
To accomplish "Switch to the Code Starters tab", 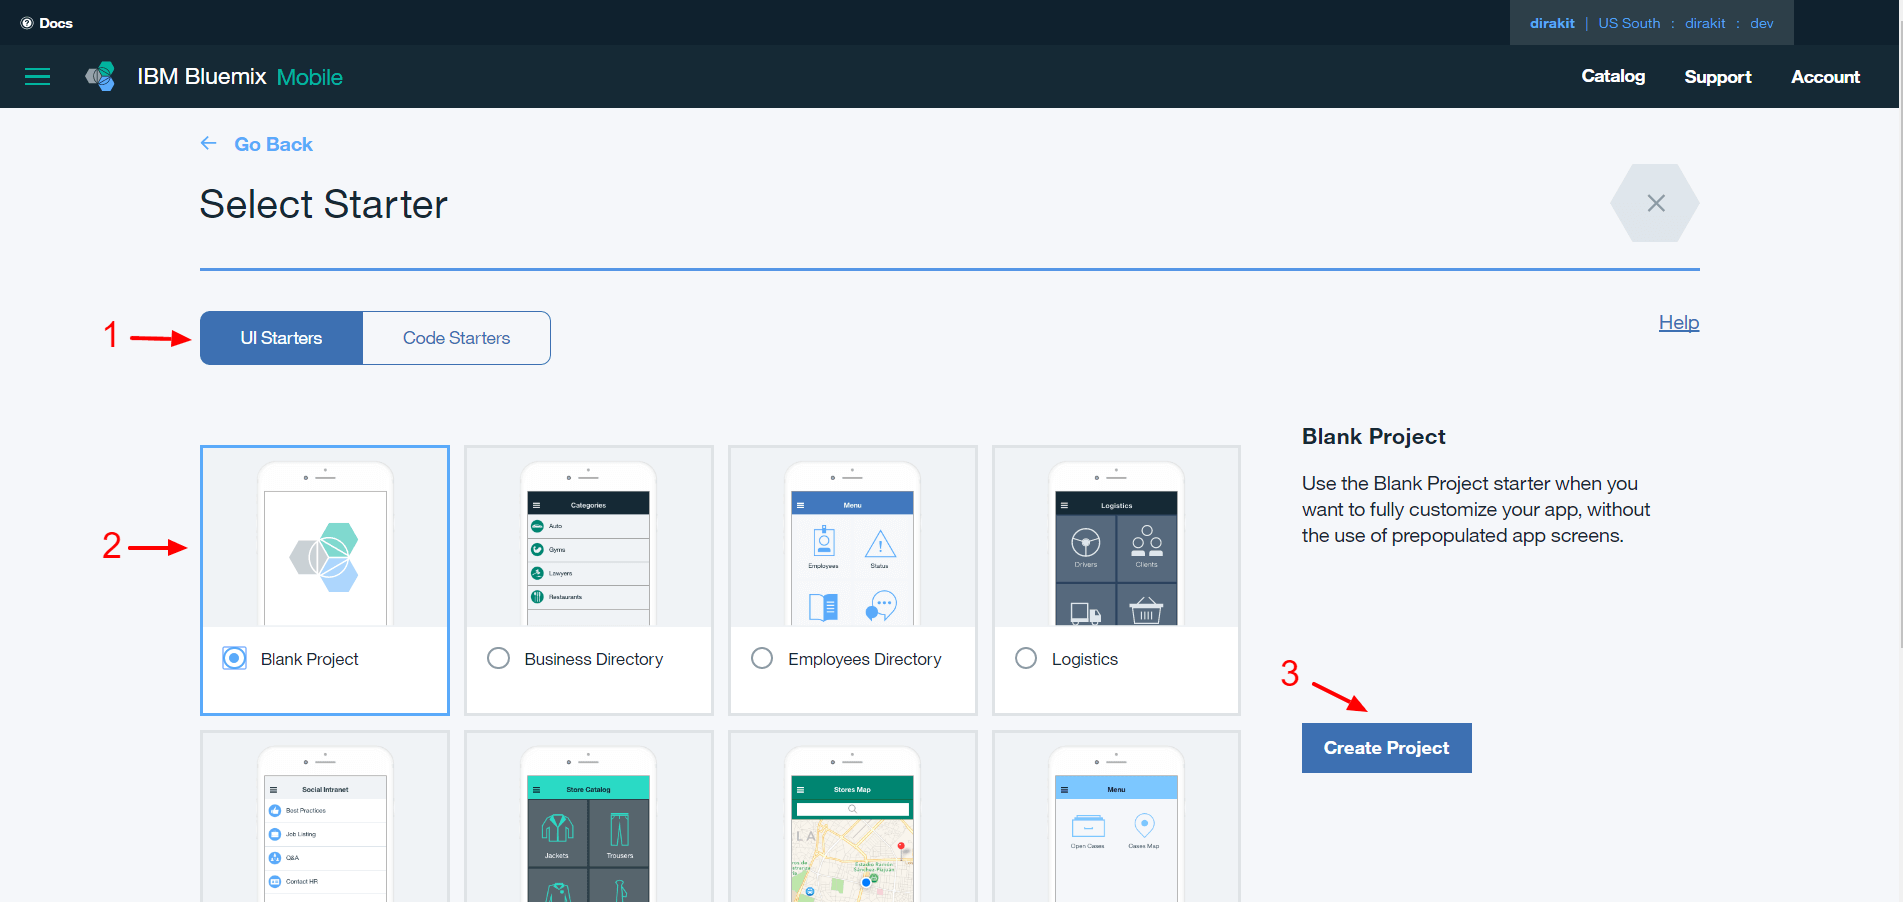I will 456,338.
